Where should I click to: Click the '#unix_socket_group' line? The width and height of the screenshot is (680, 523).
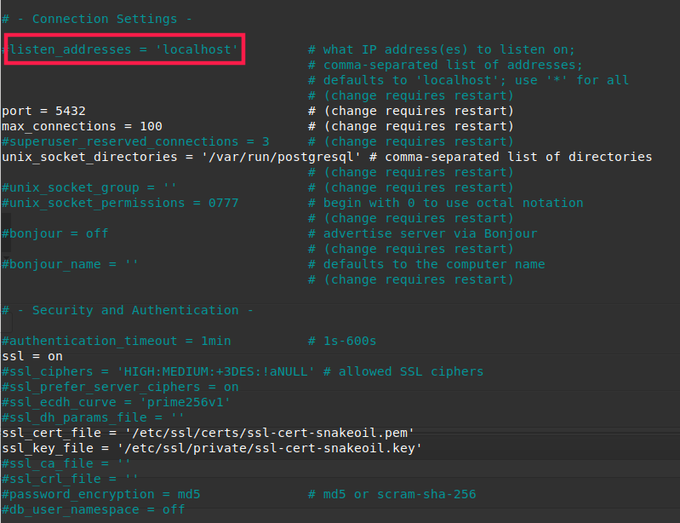coord(89,187)
